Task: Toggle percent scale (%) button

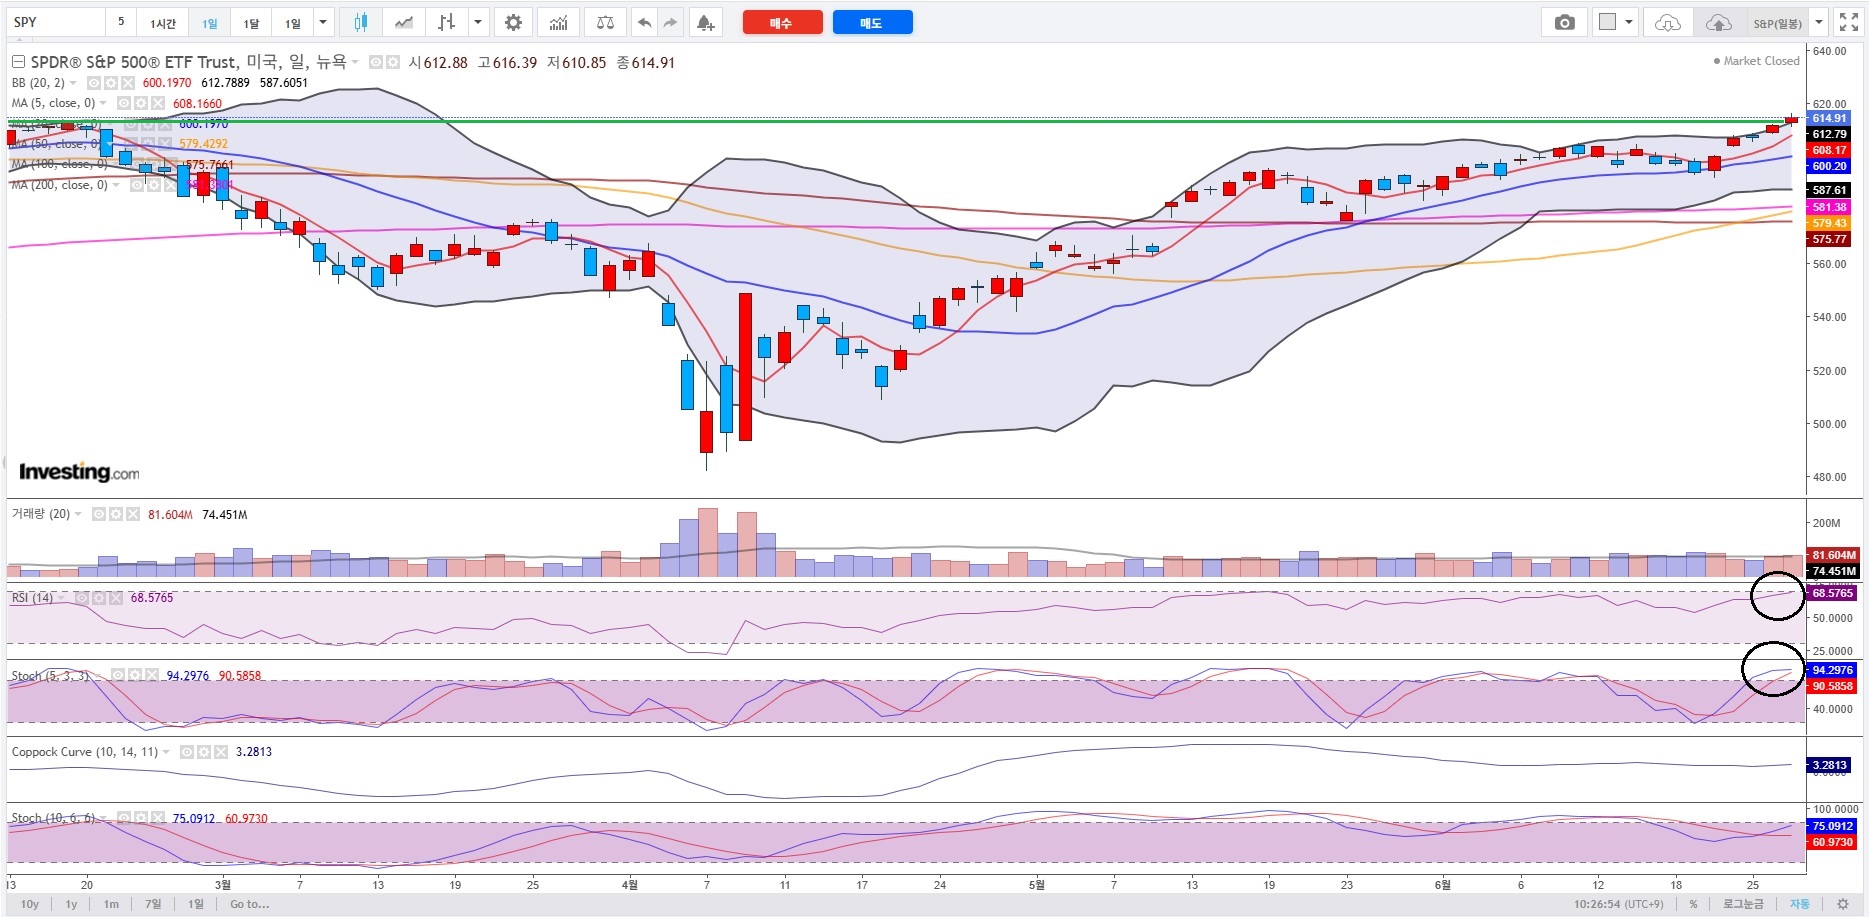Action: 1693,904
